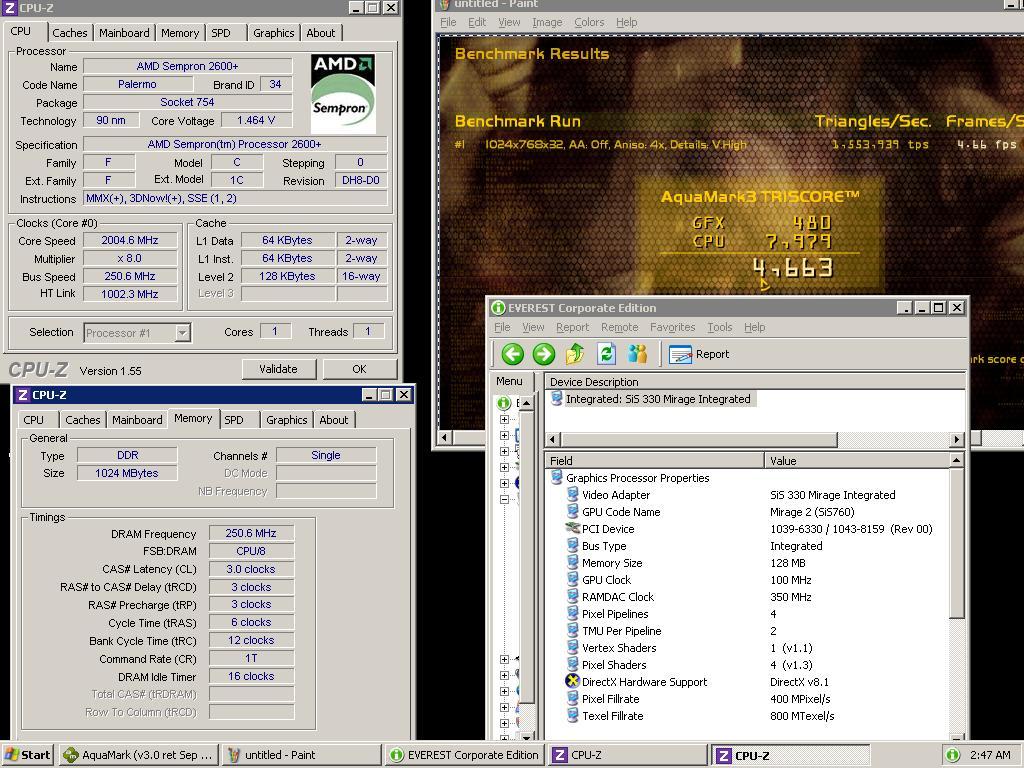Image resolution: width=1024 pixels, height=768 pixels.
Task: Click the users icon in EVEREST toolbar
Action: [637, 354]
